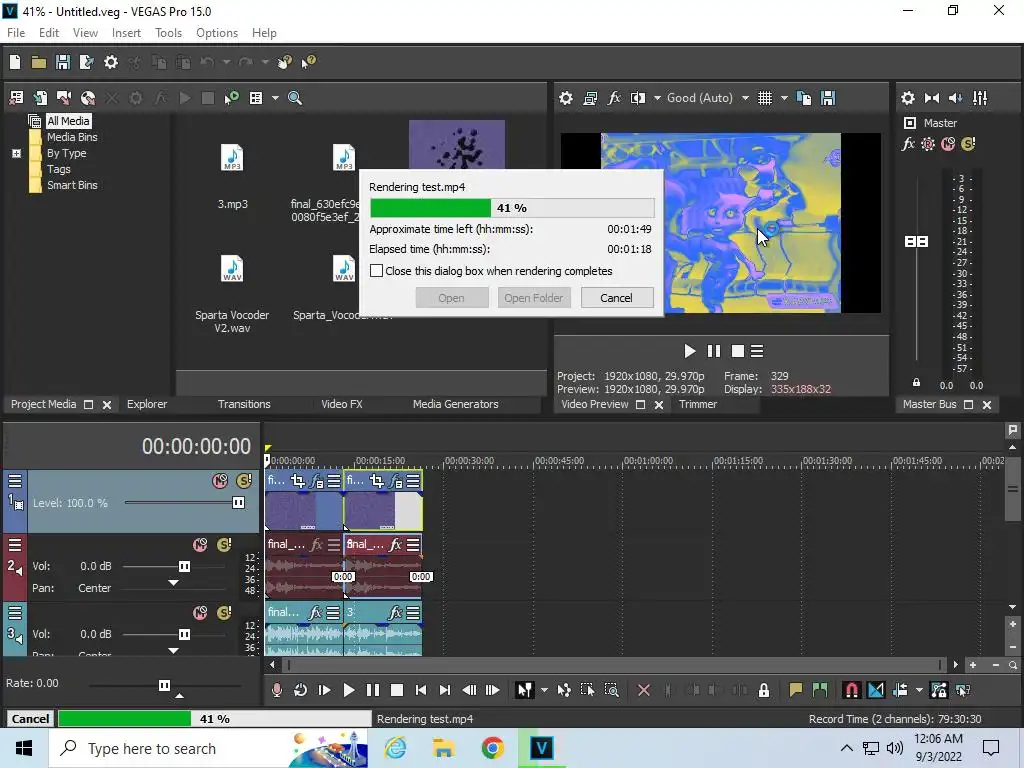Image resolution: width=1024 pixels, height=768 pixels.
Task: Check Close this dialog box when rendering completes
Action: click(x=376, y=270)
